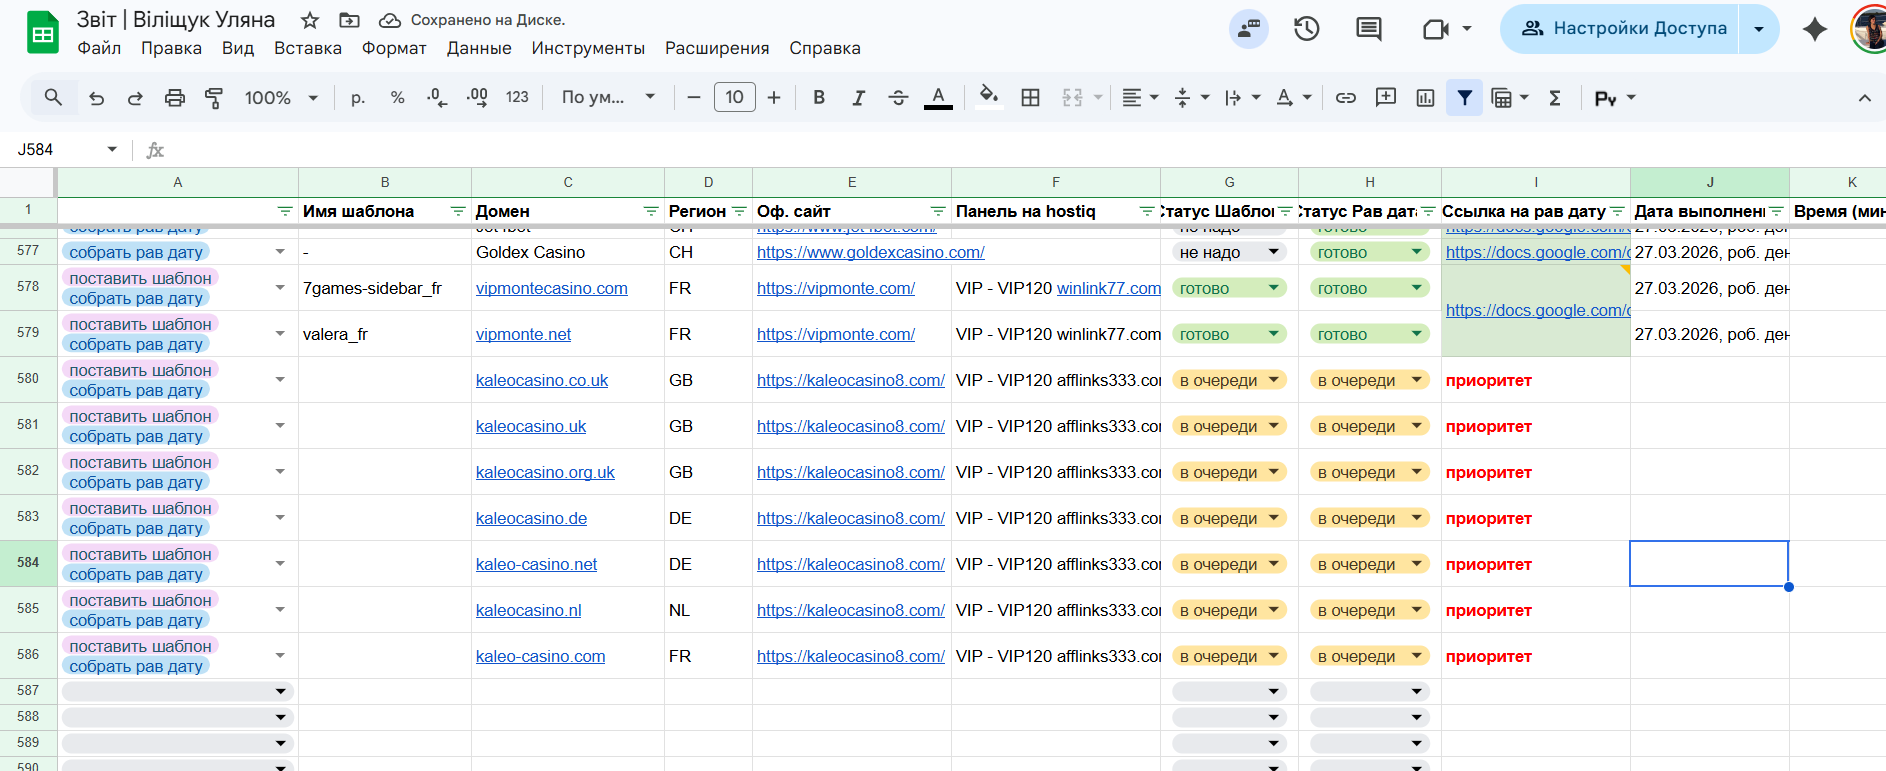Open the Расширения menu
The image size is (1886, 771).
tap(717, 48)
